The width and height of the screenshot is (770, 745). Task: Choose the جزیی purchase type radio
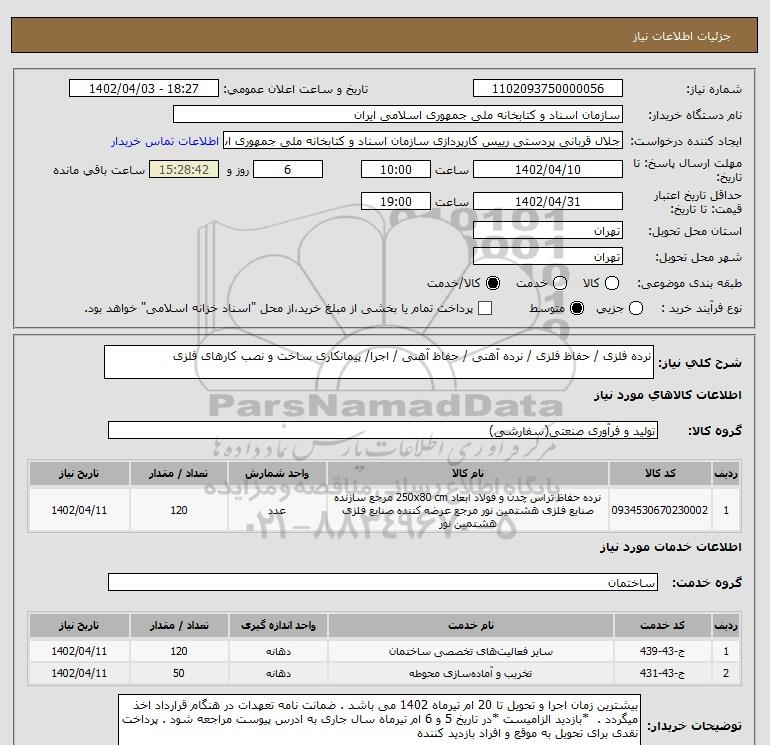tap(636, 308)
